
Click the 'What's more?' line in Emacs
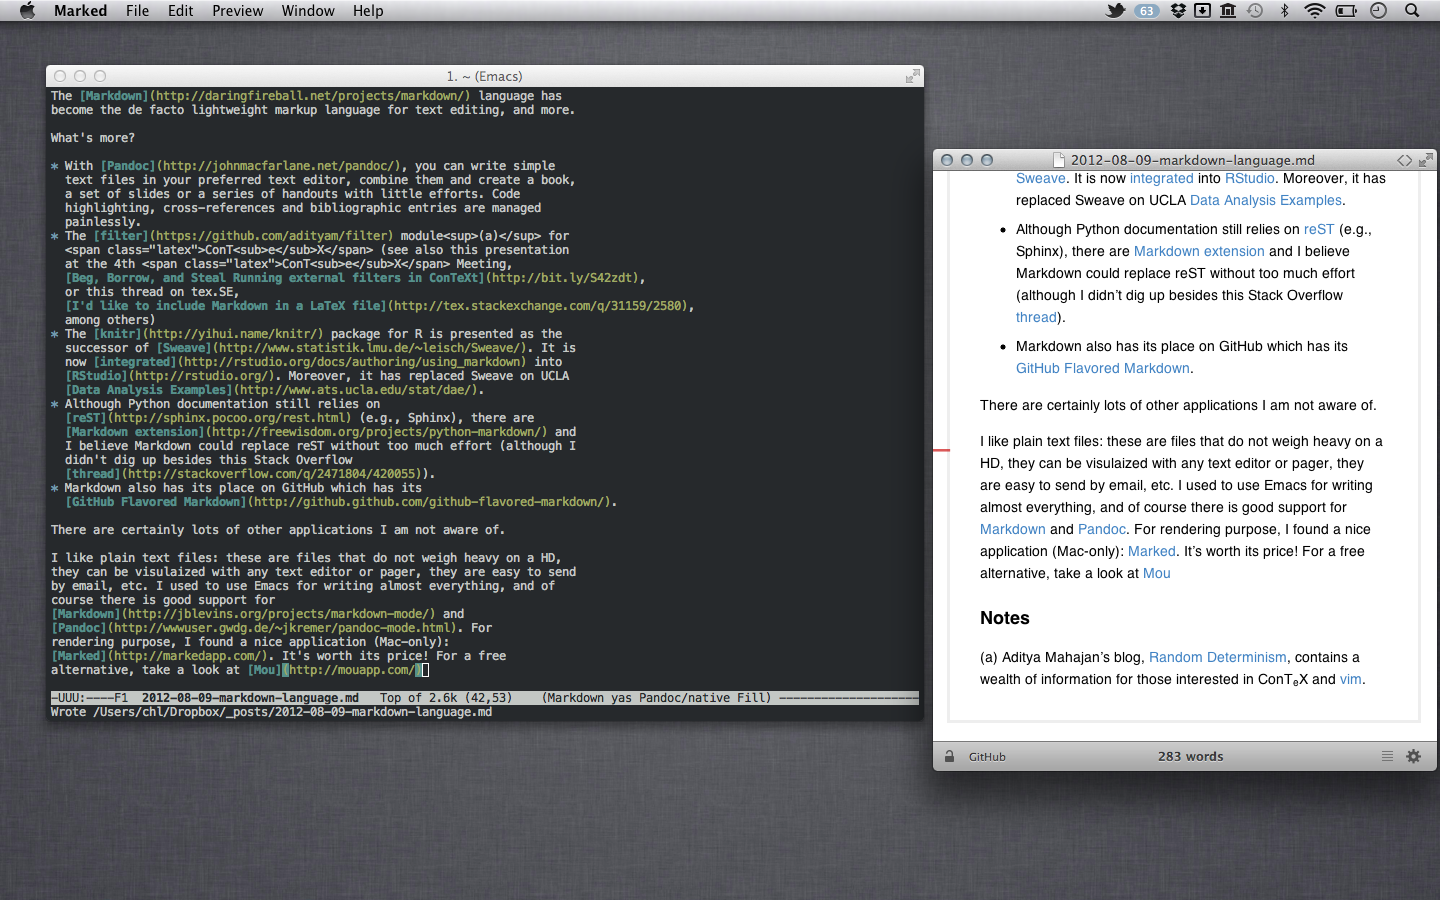[93, 138]
